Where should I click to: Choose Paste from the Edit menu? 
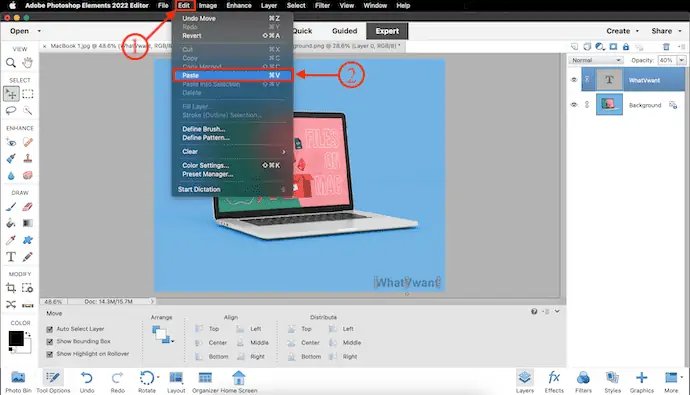click(232, 75)
